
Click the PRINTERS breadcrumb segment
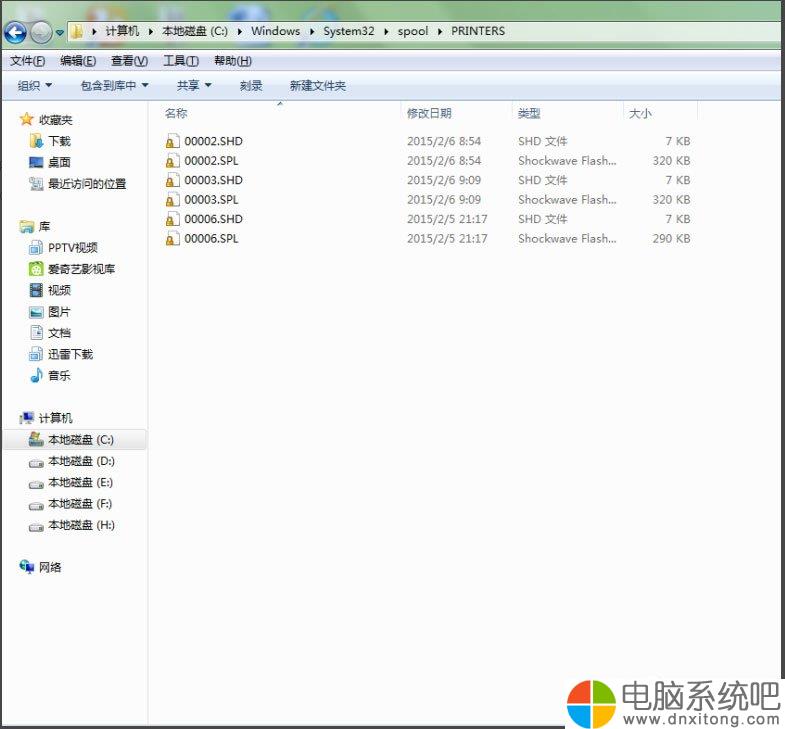click(478, 31)
